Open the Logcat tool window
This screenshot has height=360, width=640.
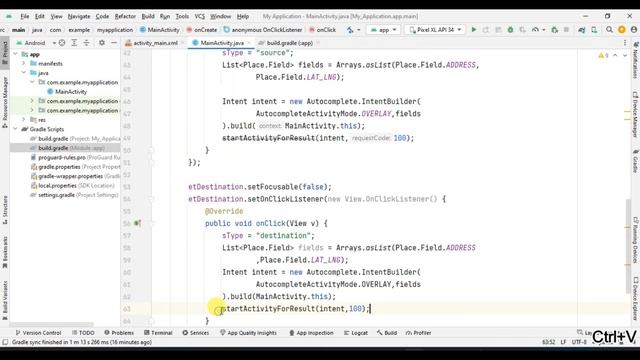point(356,333)
